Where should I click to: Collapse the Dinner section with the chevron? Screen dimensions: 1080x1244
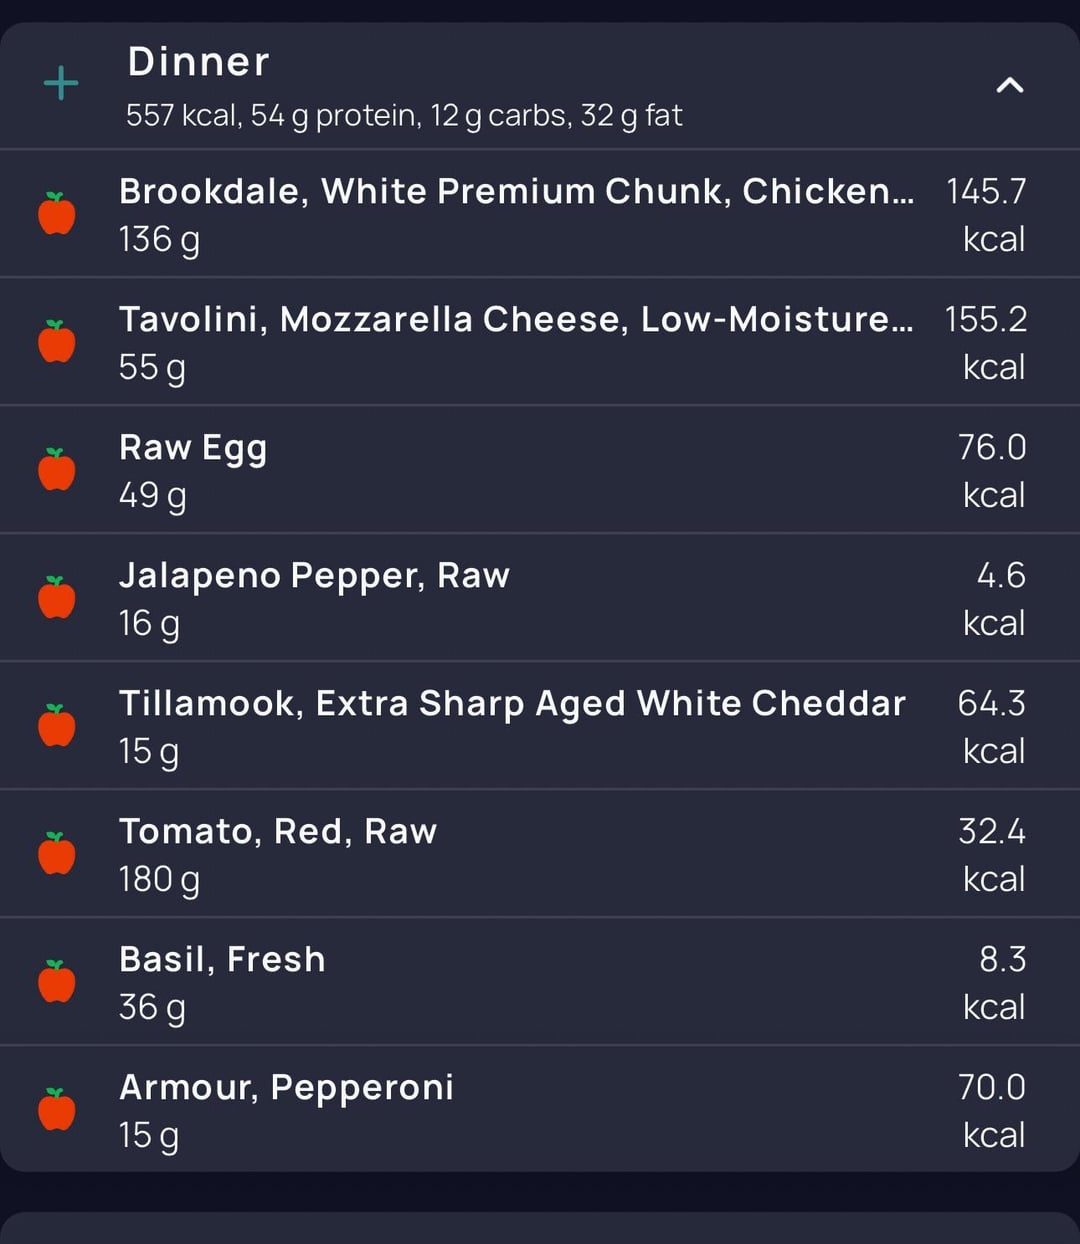(1010, 85)
